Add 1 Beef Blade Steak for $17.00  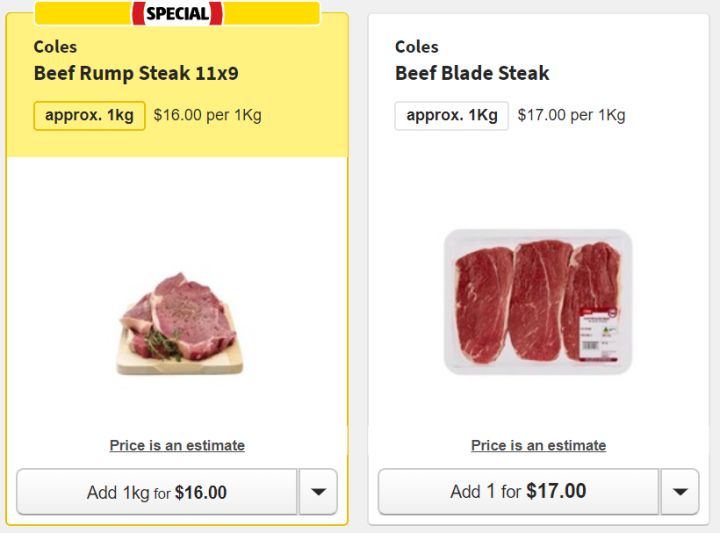point(518,492)
